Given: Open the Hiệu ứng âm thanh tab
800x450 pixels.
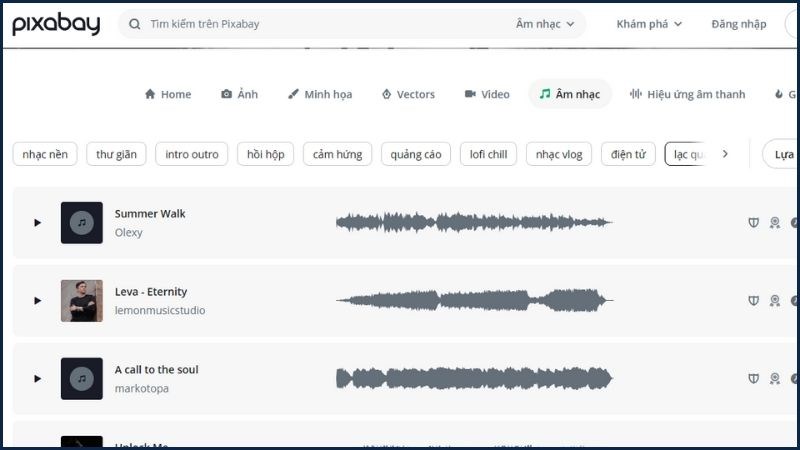Looking at the screenshot, I should (687, 94).
